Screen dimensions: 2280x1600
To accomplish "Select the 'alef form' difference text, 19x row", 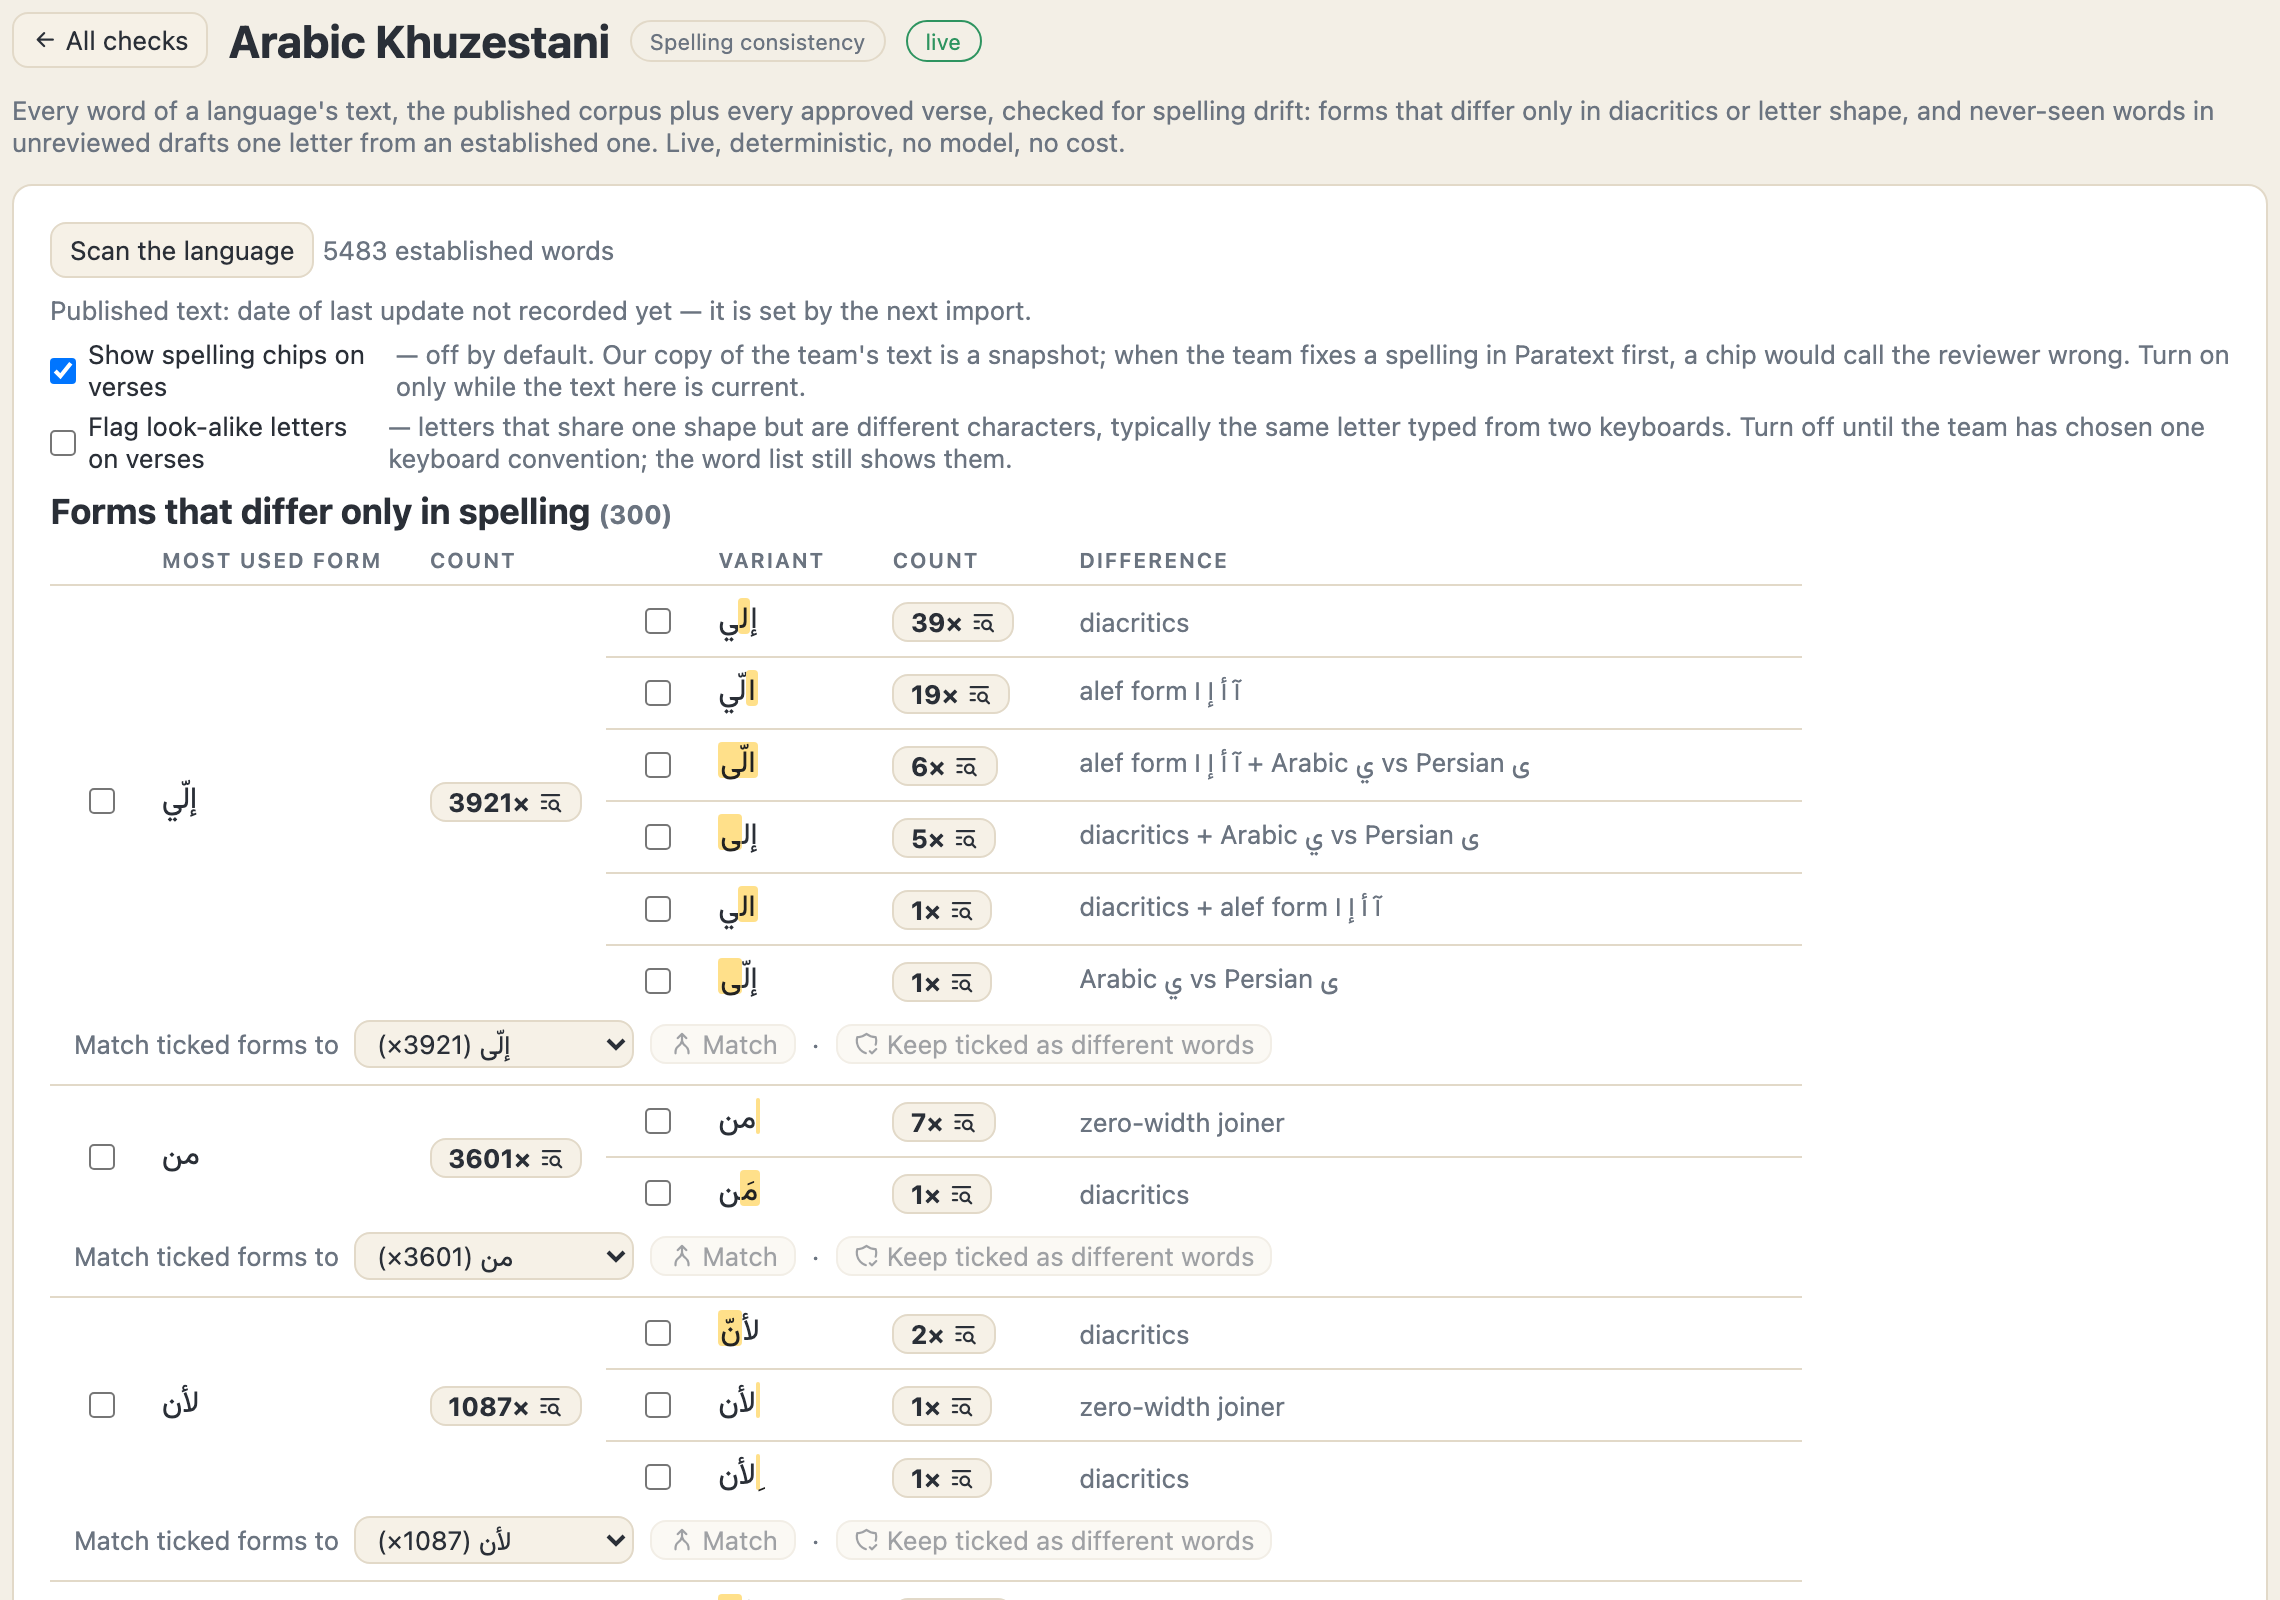I will [1160, 691].
